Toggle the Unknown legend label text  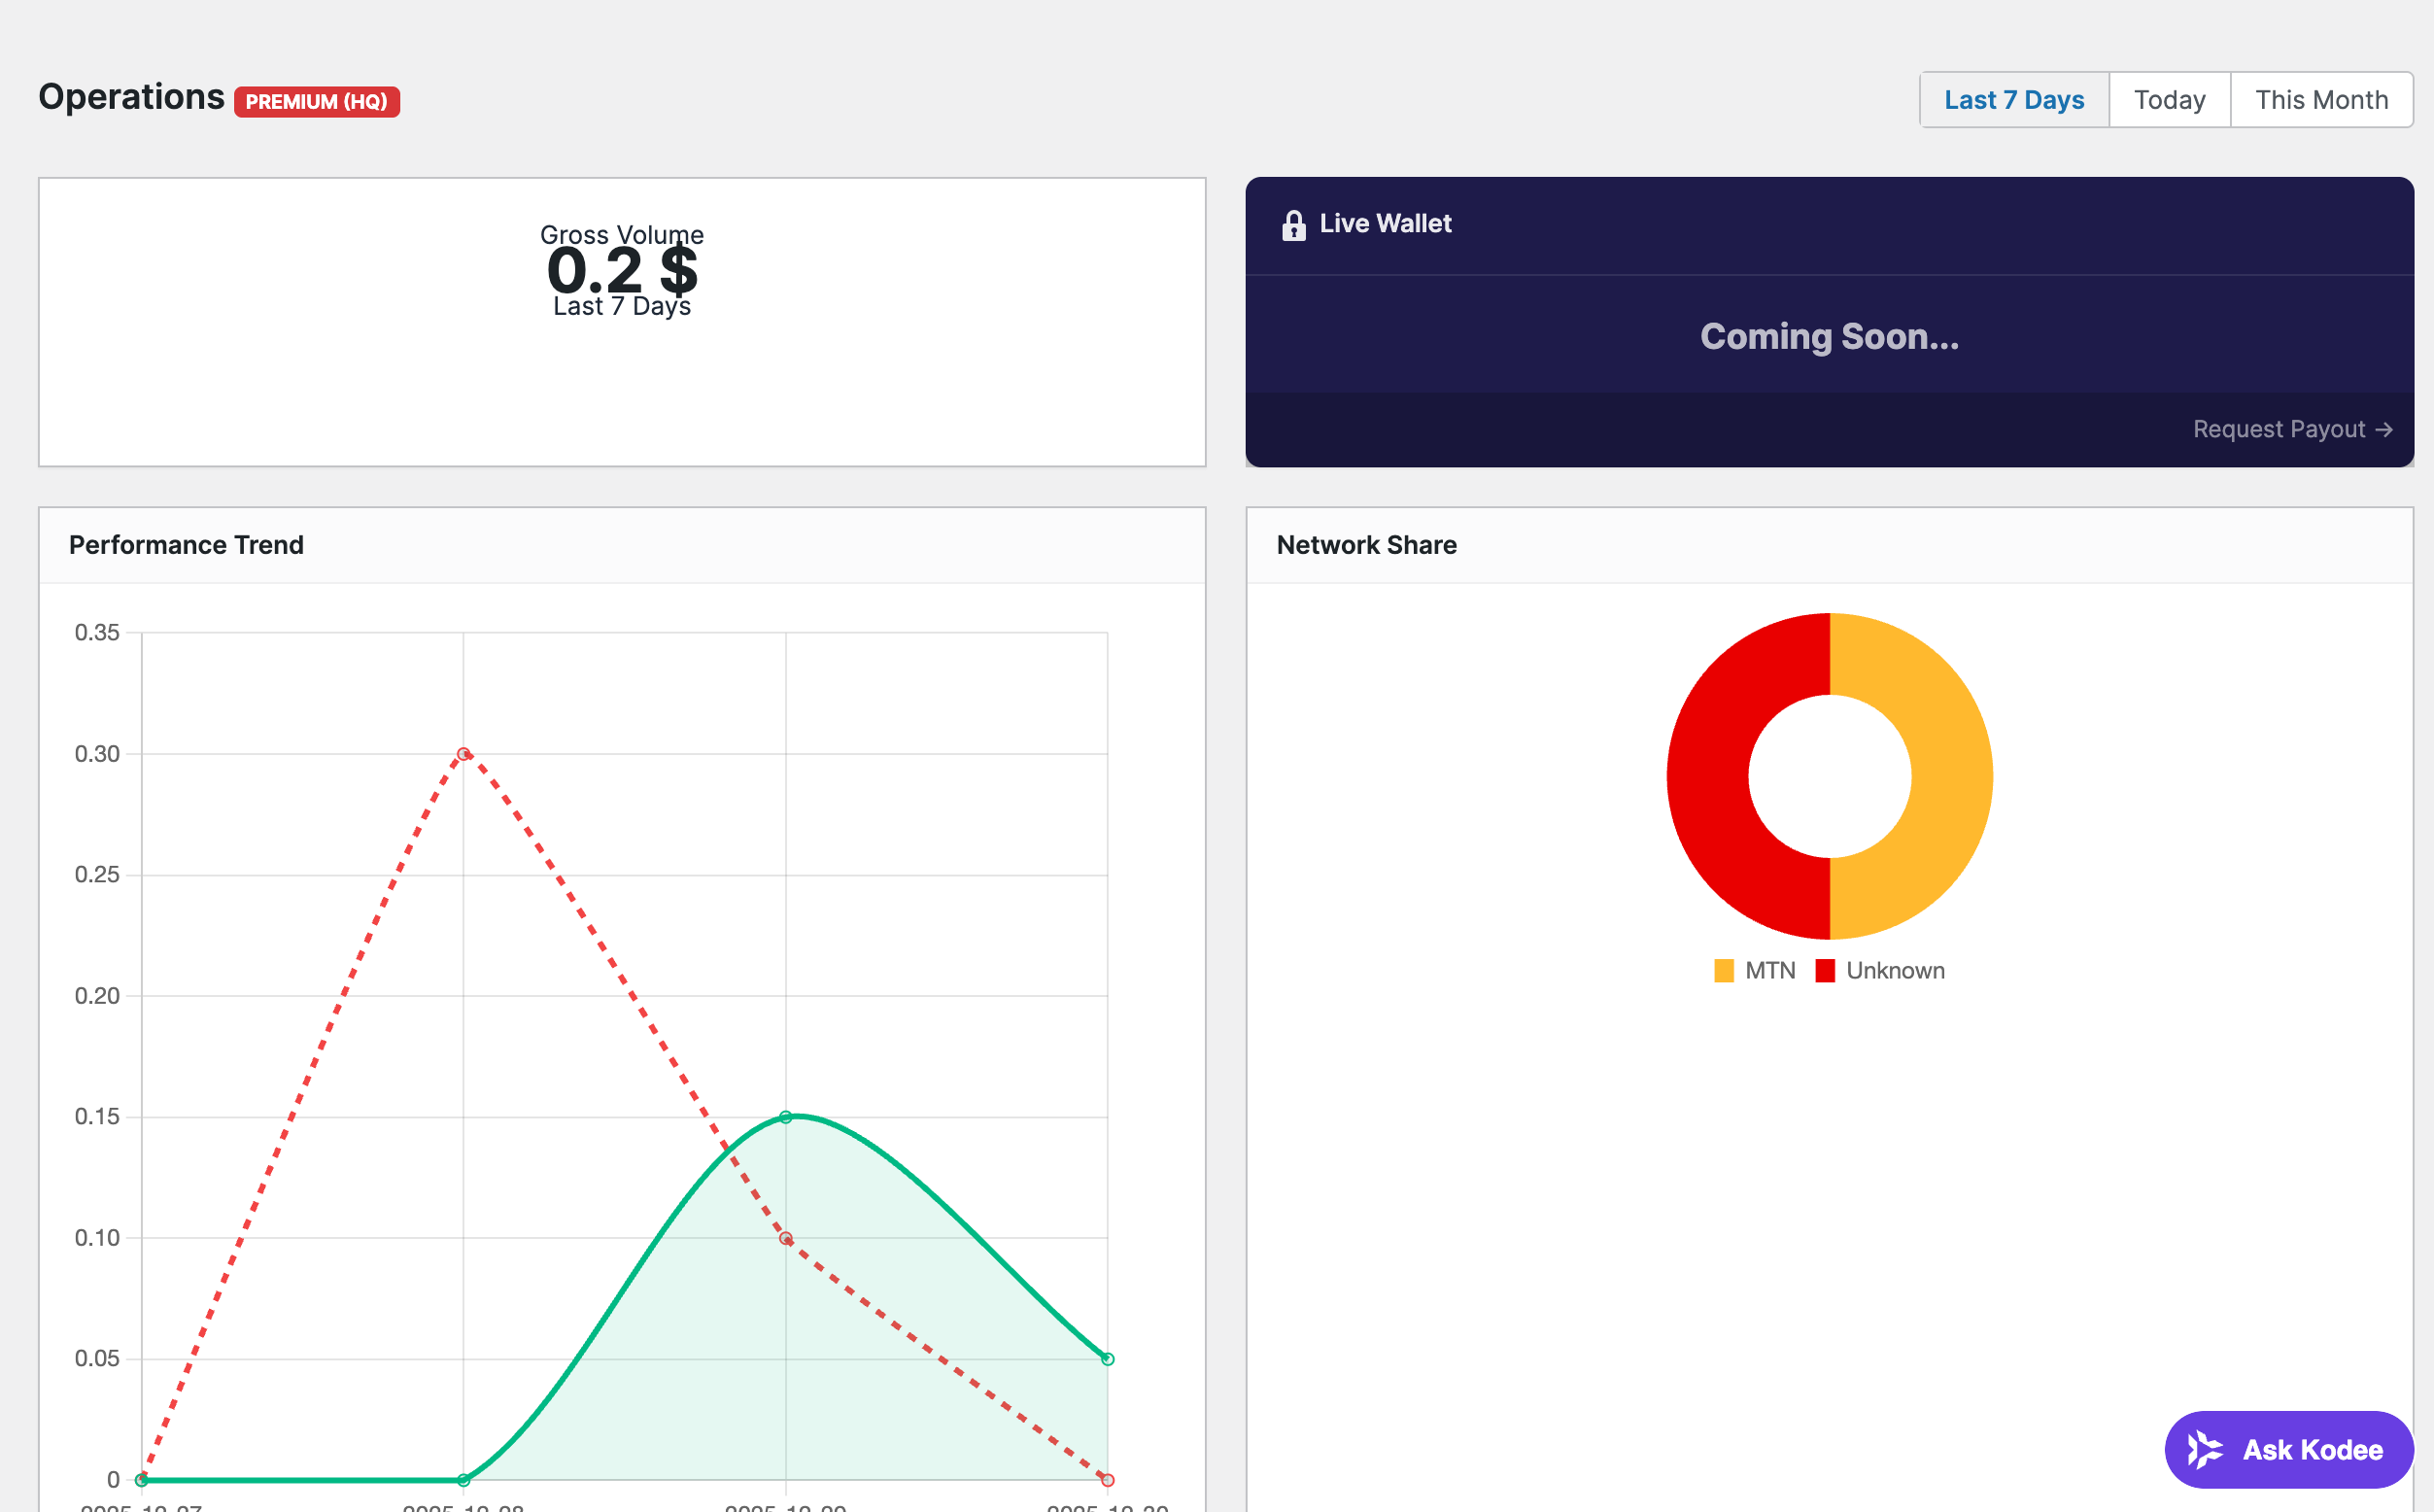coord(1895,971)
